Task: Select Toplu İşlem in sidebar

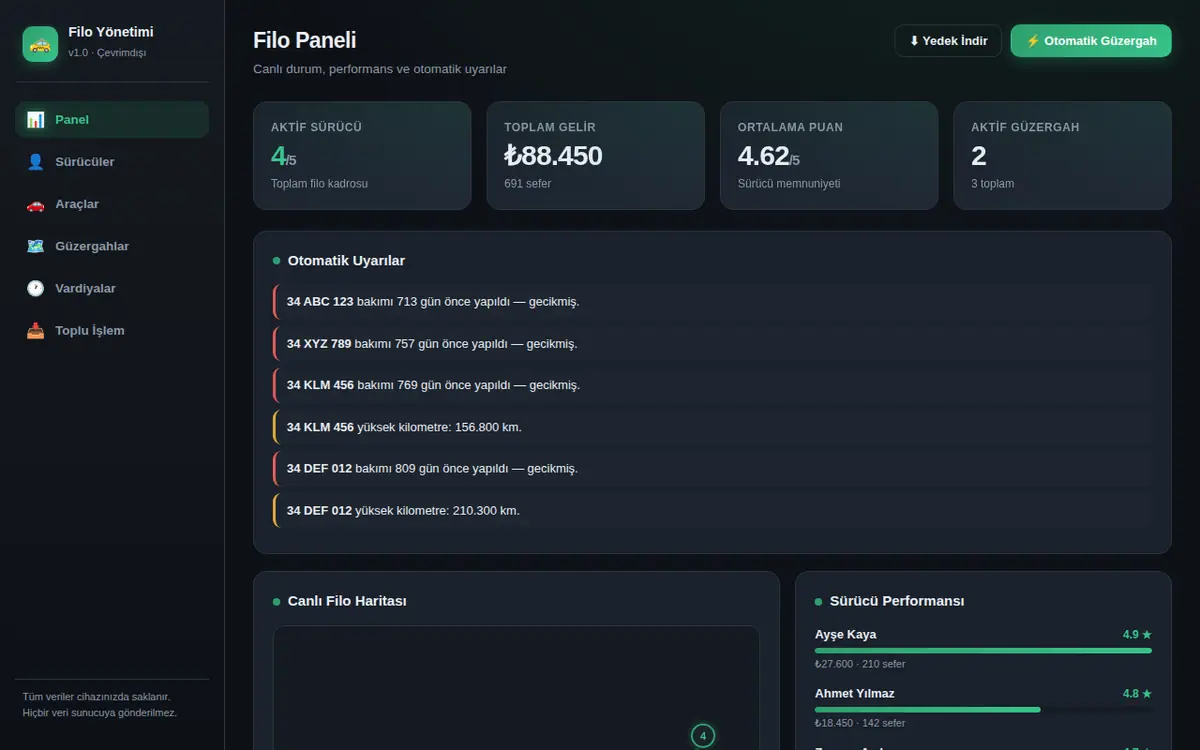Action: (x=112, y=330)
